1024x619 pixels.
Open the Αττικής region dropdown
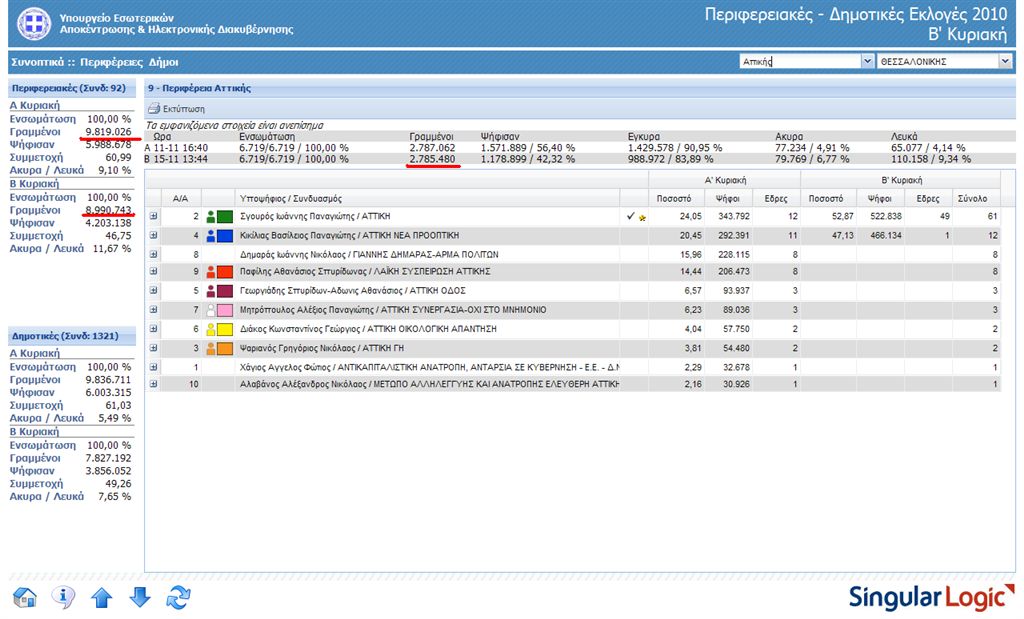coord(867,62)
